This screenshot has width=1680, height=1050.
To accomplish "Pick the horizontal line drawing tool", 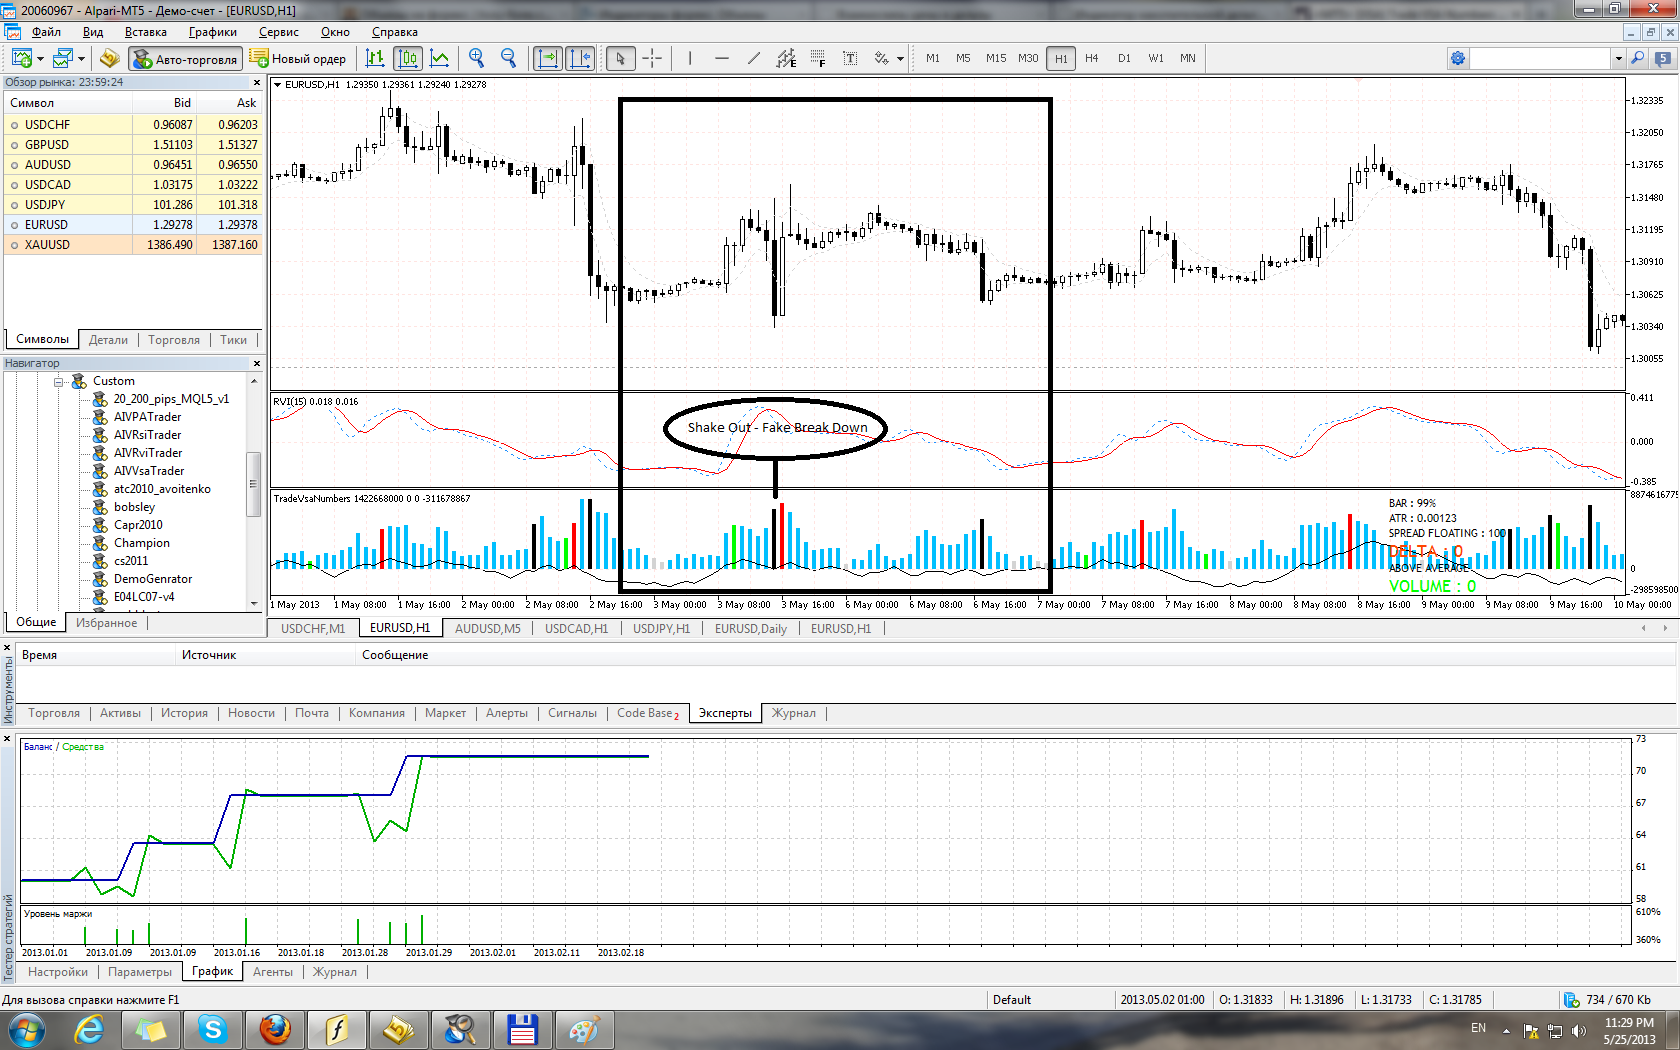I will click(722, 58).
